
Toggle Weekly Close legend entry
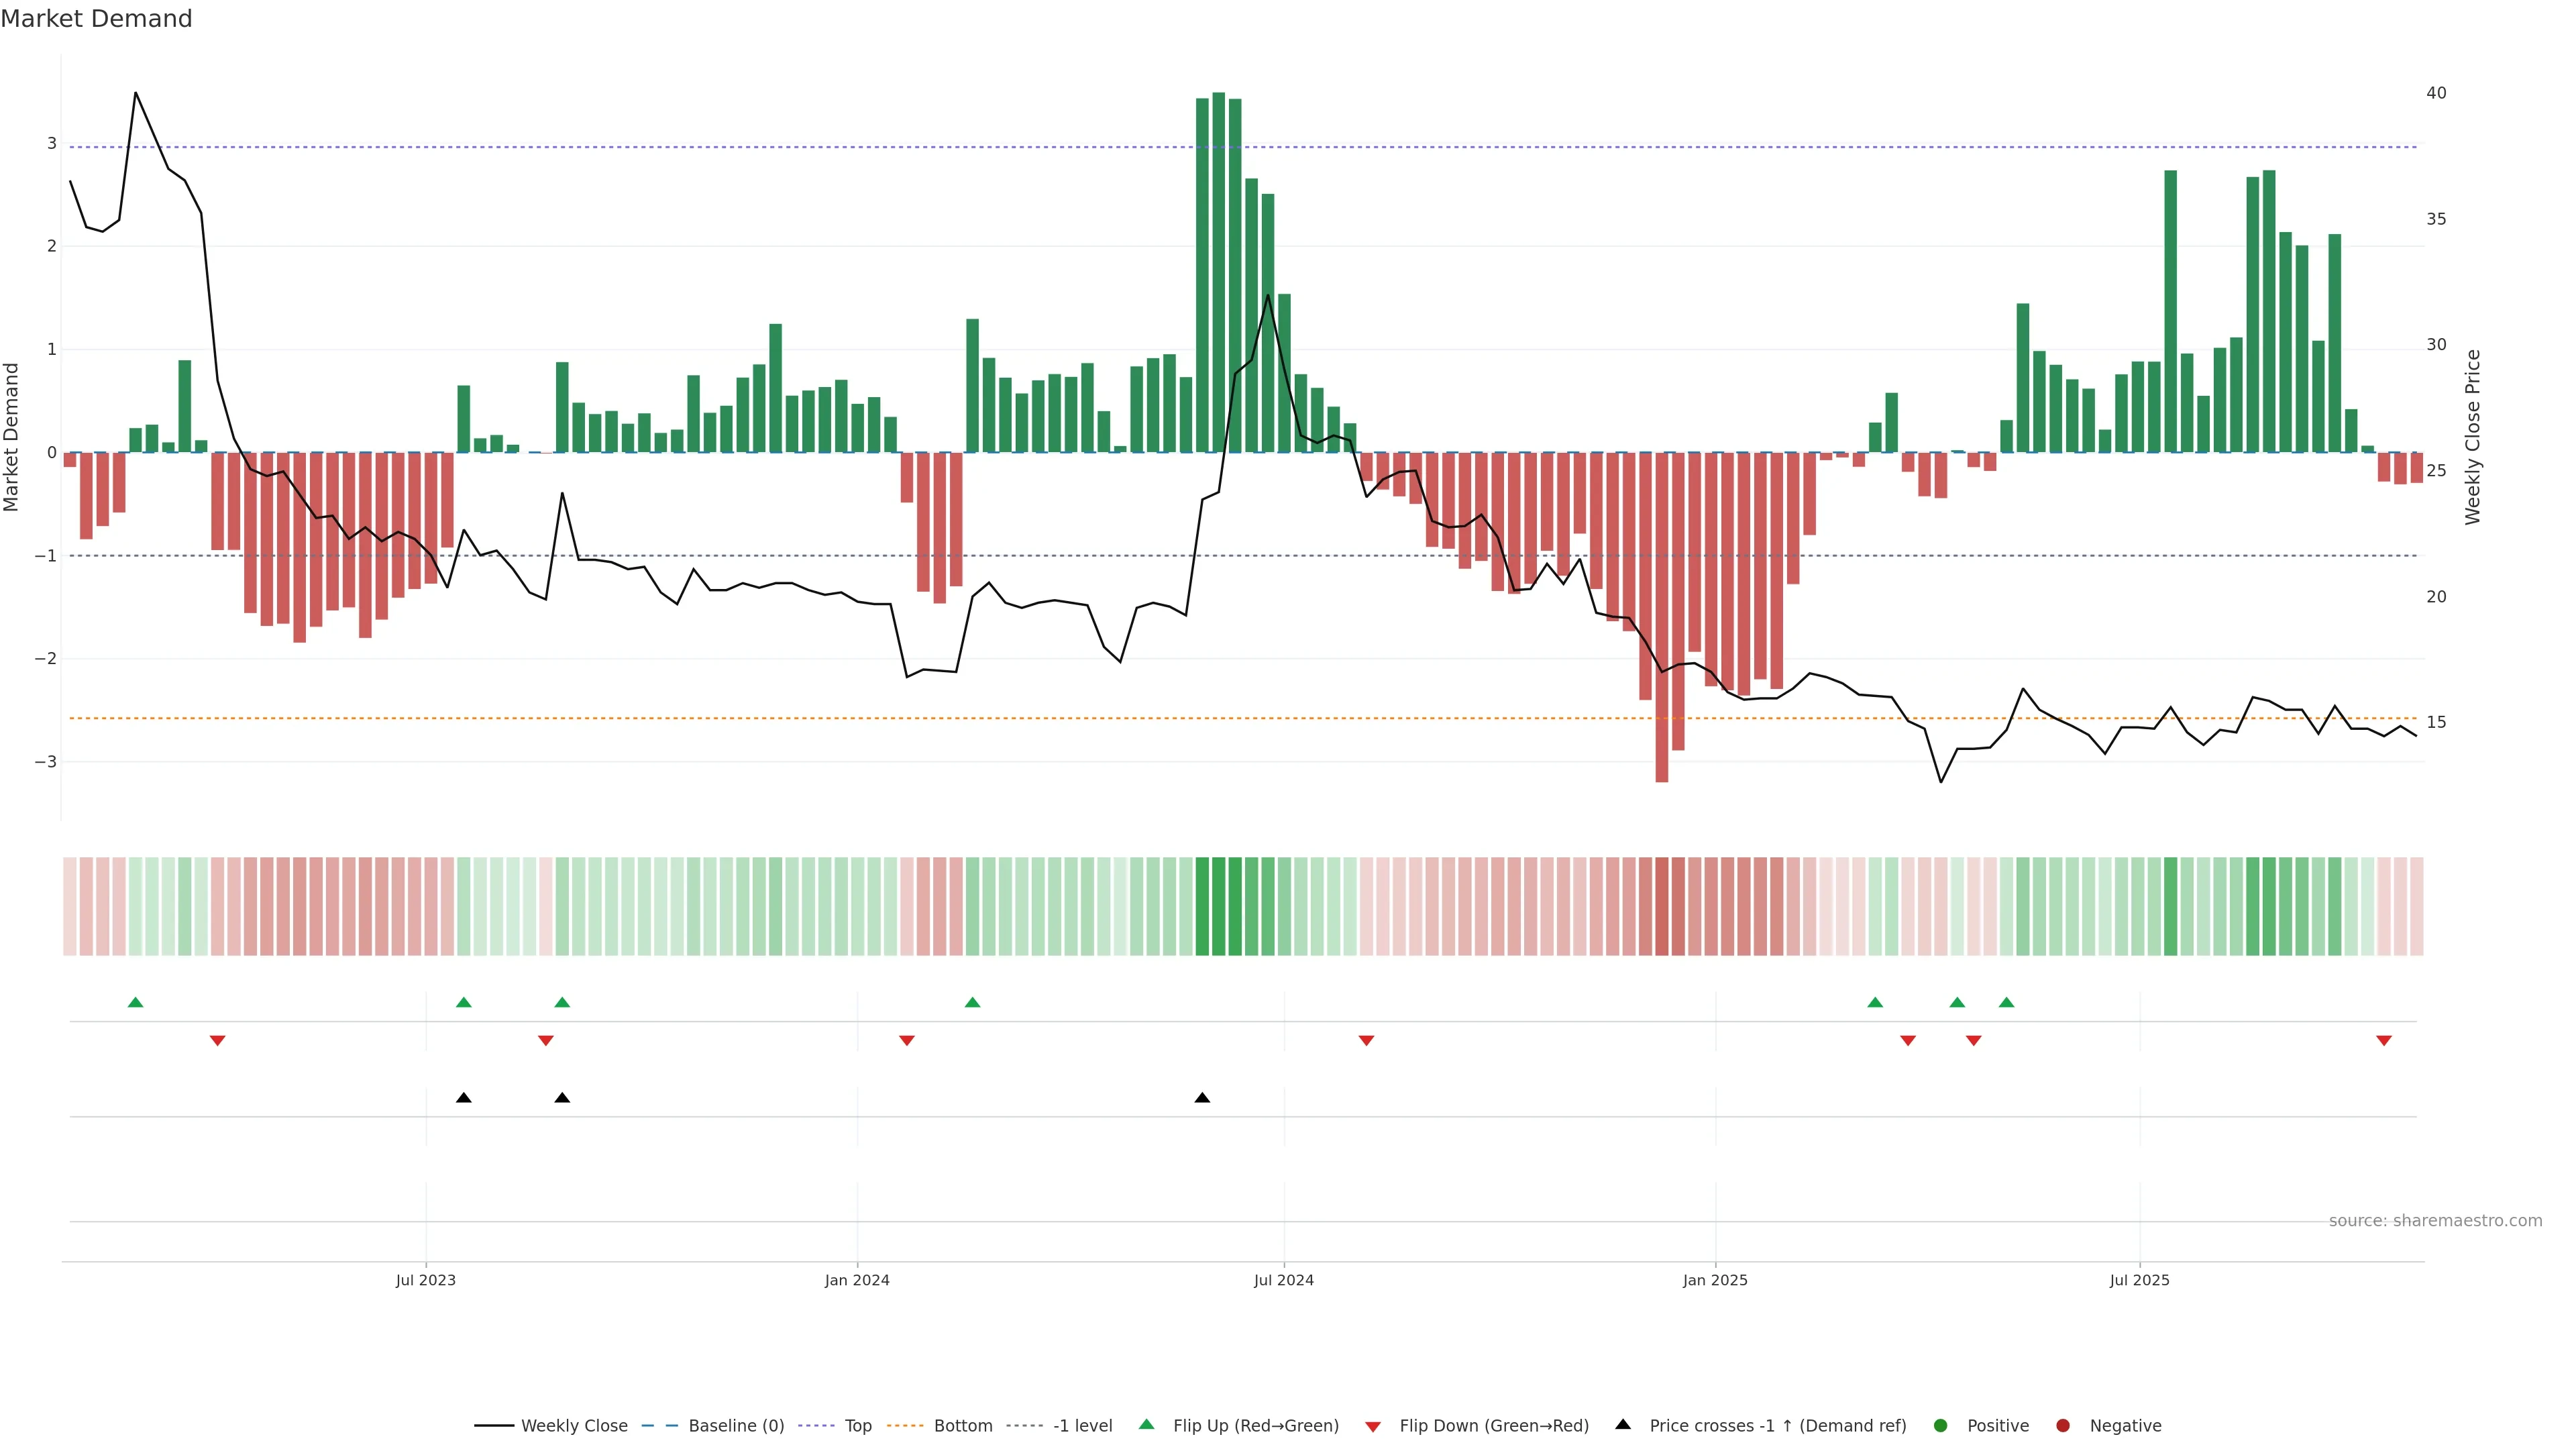click(x=573, y=1426)
